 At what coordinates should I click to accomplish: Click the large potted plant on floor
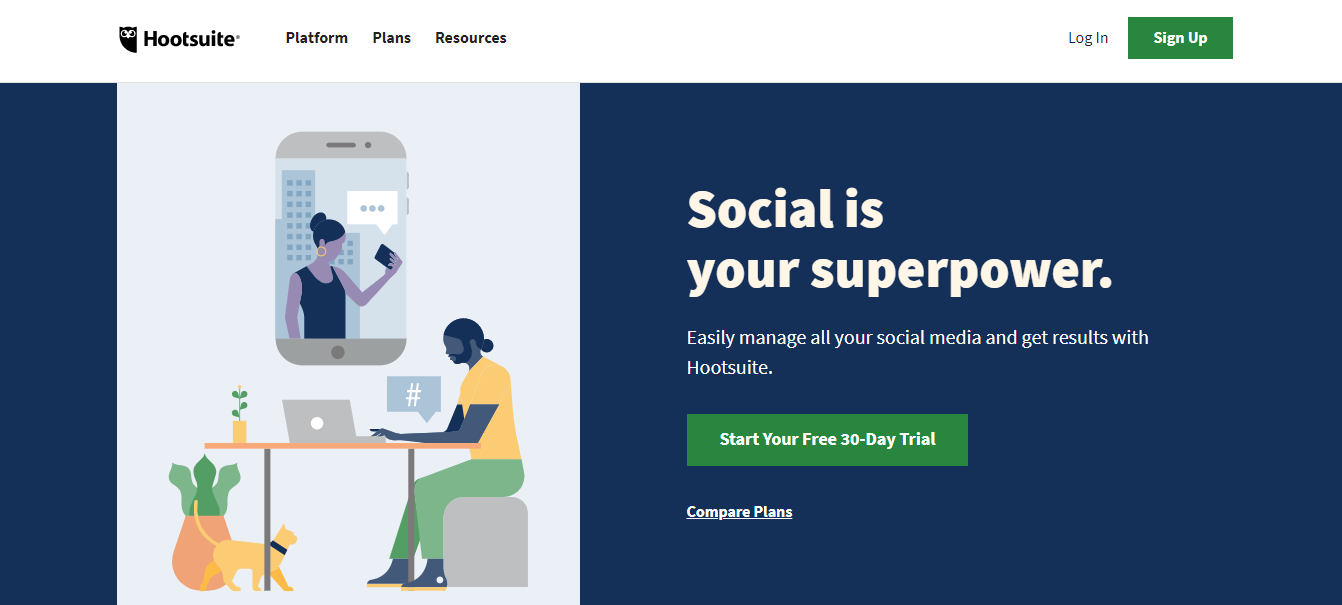click(x=203, y=530)
